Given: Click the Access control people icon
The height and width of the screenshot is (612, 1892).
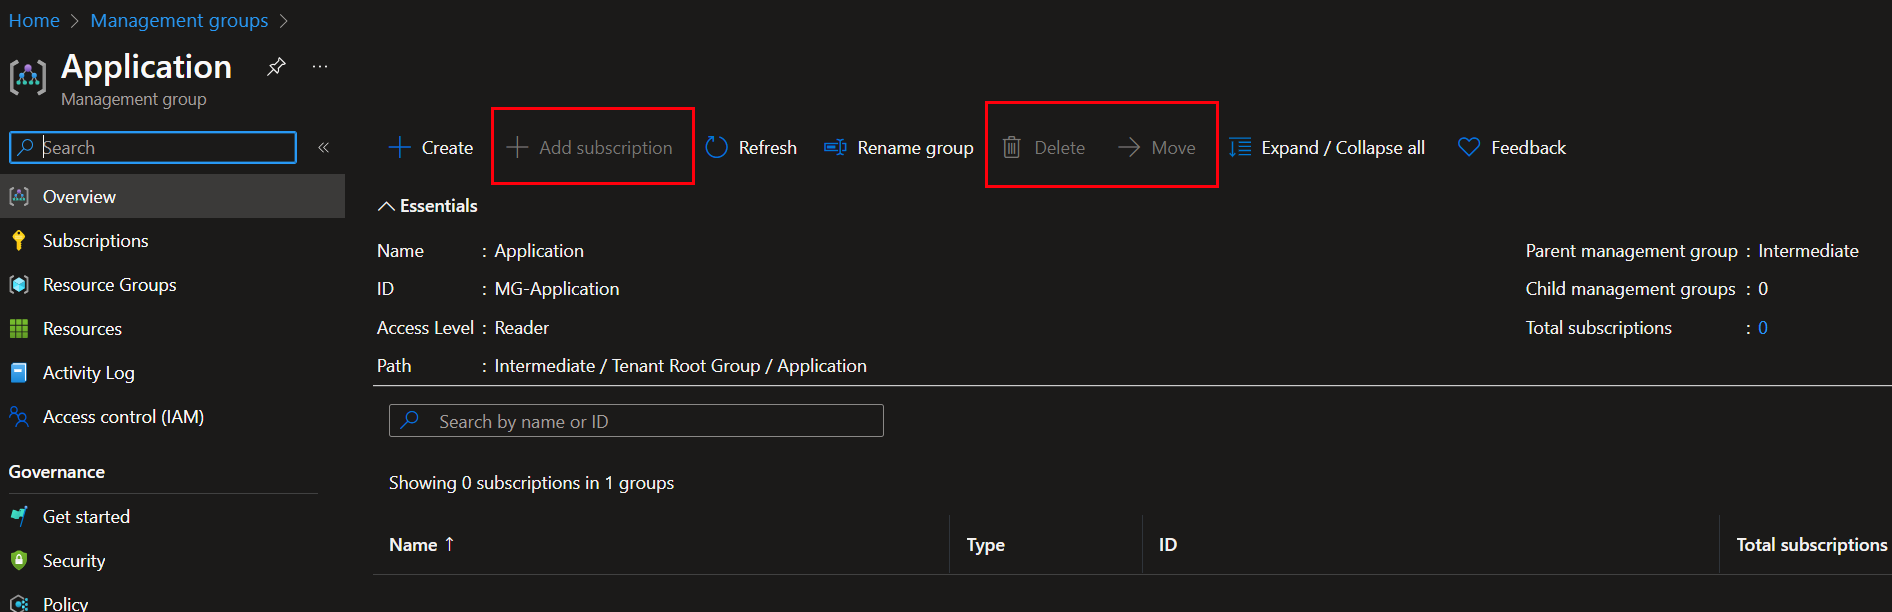Looking at the screenshot, I should (x=19, y=416).
